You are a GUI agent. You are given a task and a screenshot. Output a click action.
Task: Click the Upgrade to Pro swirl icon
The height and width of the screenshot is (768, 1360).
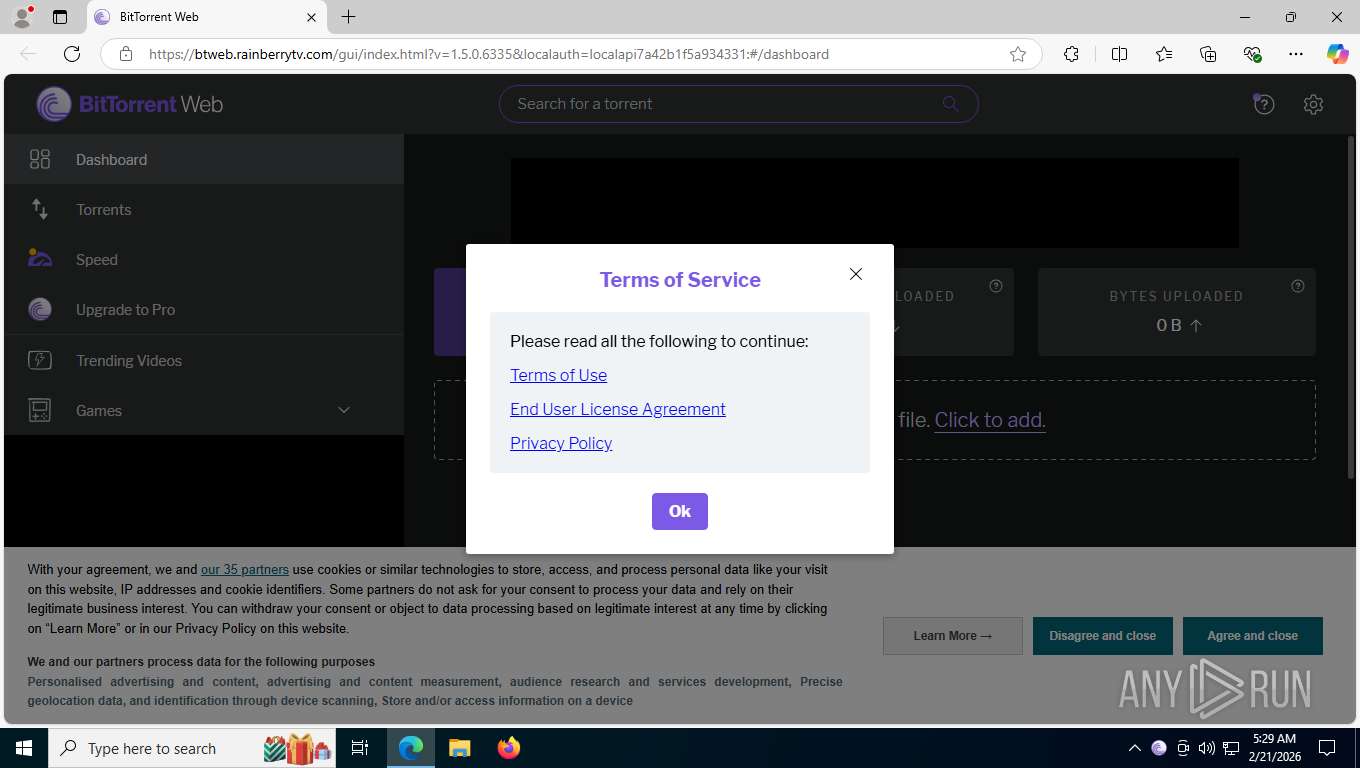(x=40, y=309)
